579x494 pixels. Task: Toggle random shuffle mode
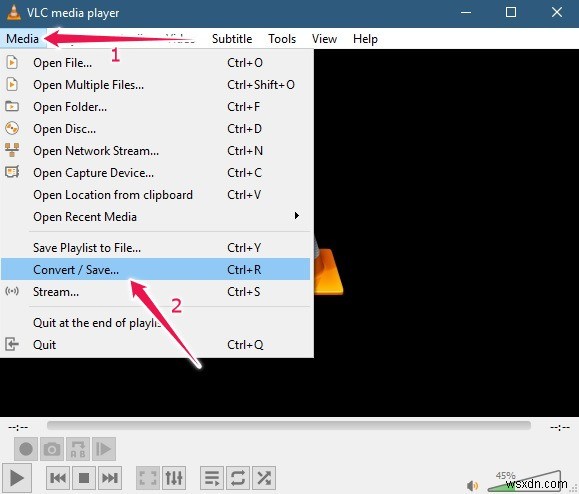pyautogui.click(x=264, y=478)
